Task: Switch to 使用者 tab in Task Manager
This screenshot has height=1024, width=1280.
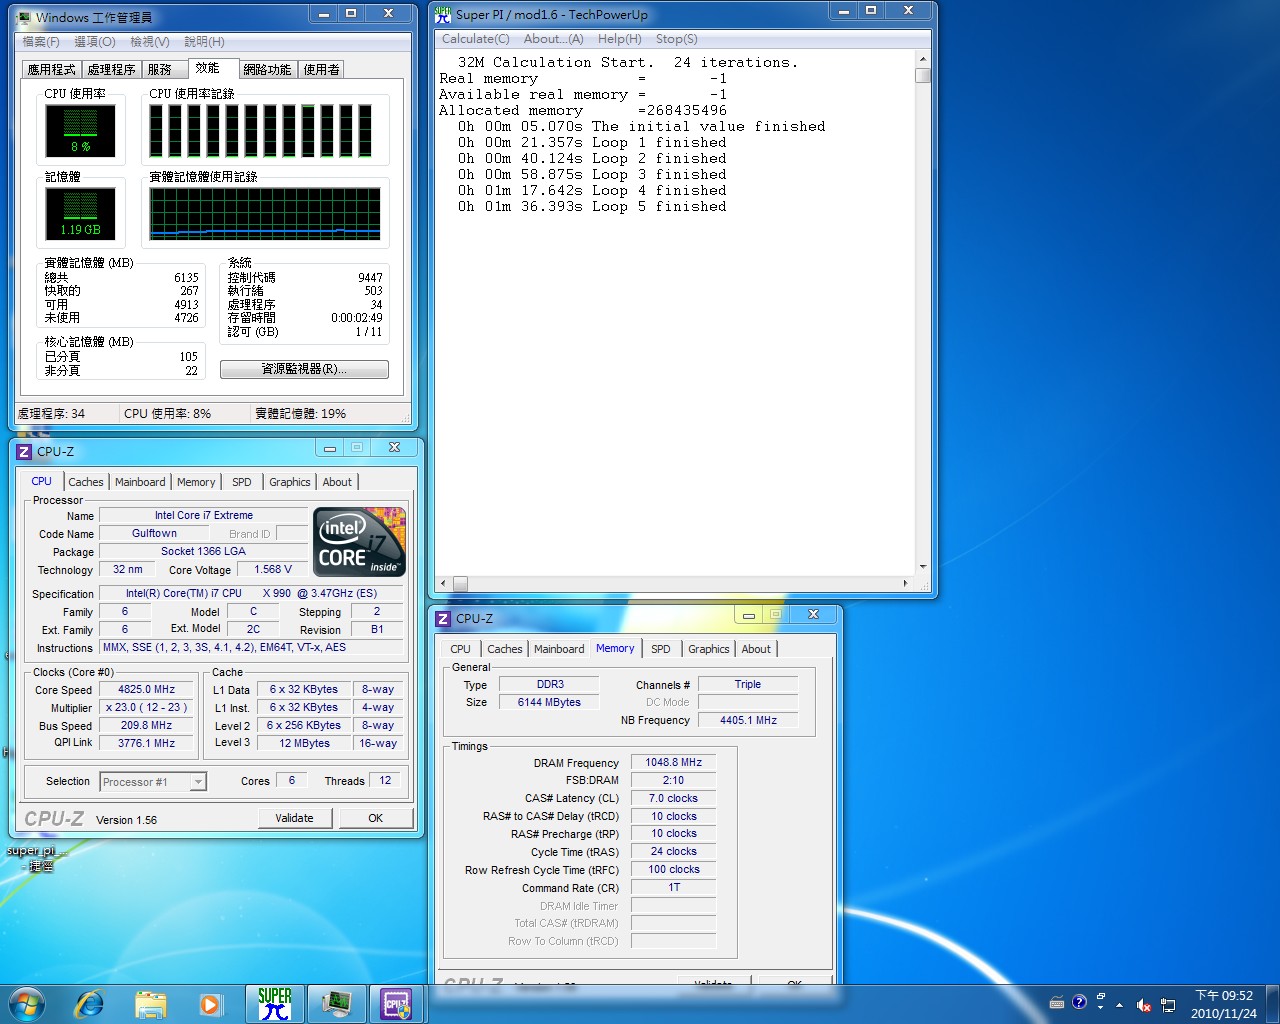Action: (x=321, y=69)
